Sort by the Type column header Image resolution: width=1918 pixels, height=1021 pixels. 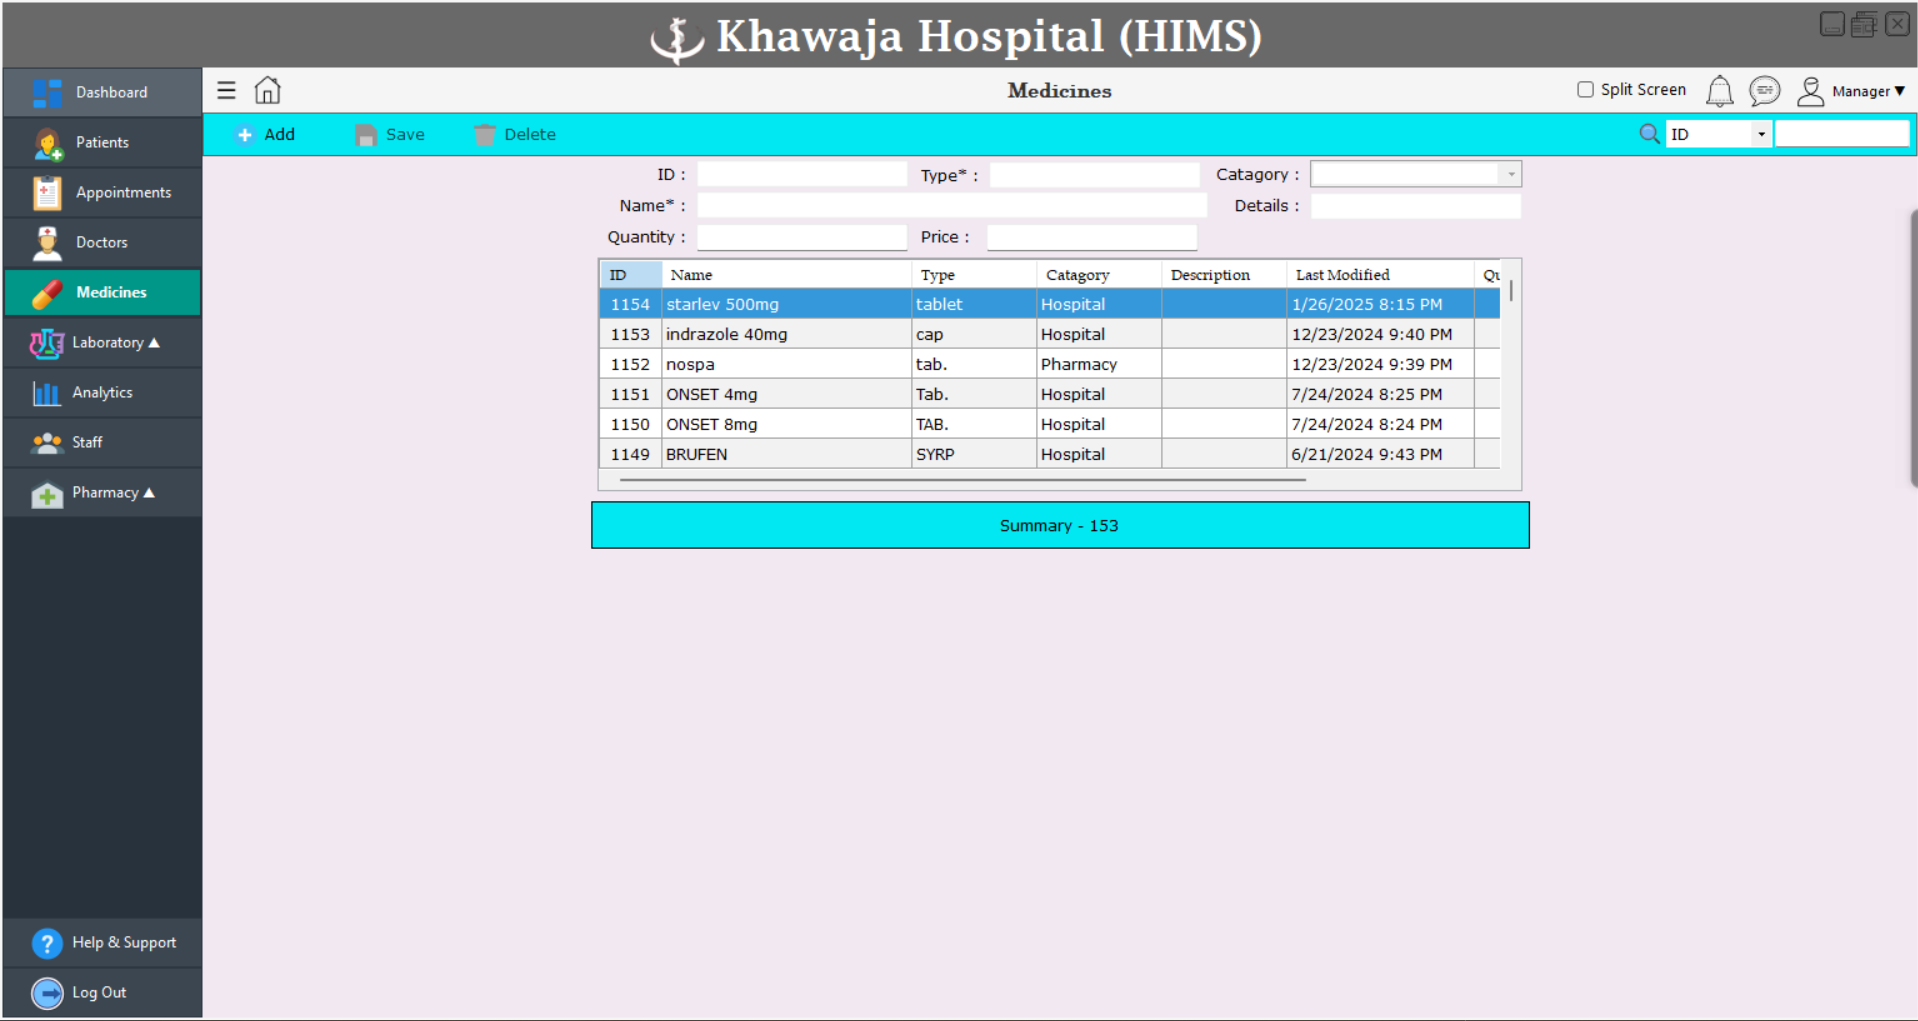click(974, 275)
